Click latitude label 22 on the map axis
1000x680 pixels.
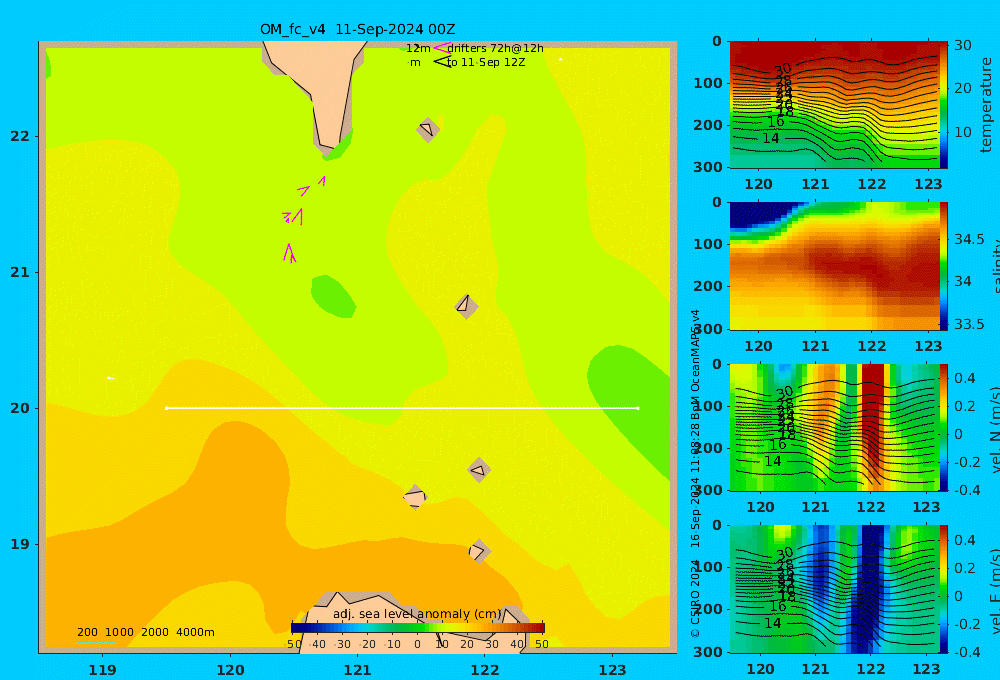pos(20,136)
